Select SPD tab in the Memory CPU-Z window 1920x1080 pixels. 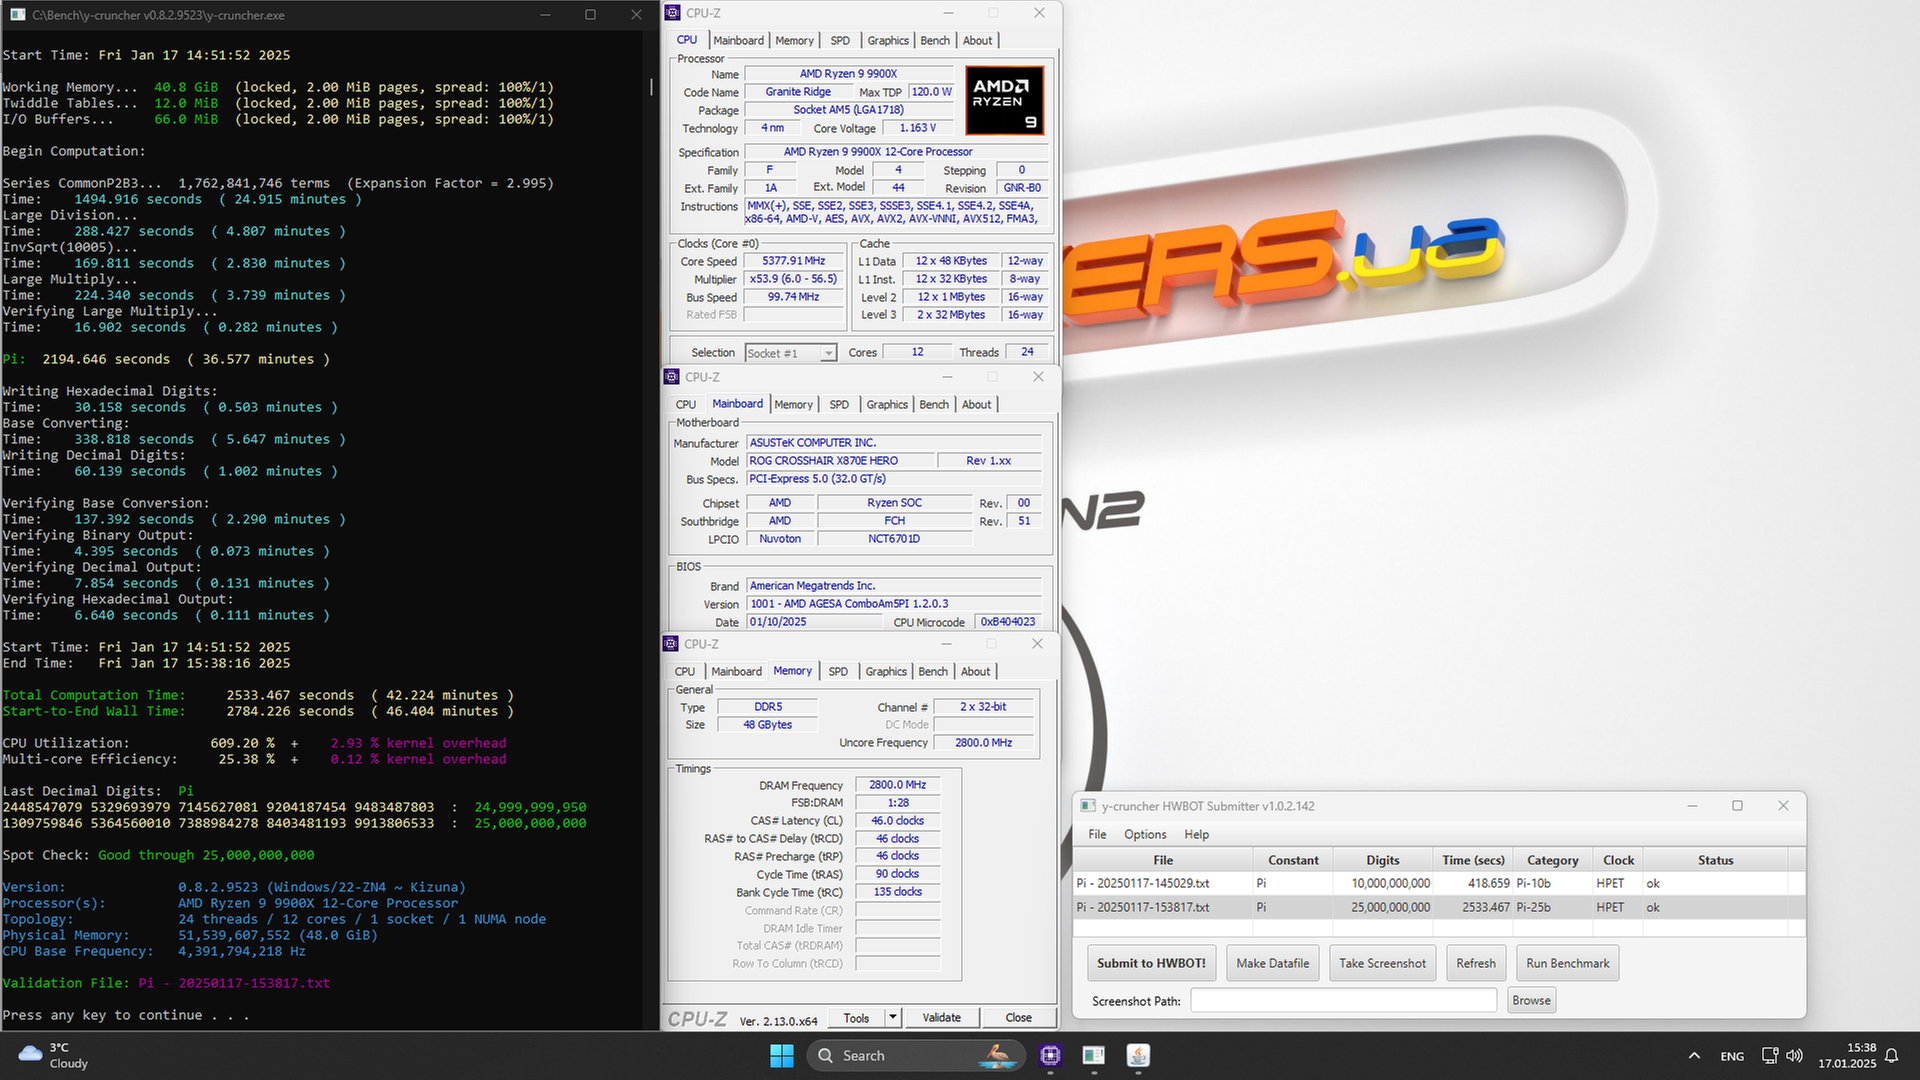(838, 671)
